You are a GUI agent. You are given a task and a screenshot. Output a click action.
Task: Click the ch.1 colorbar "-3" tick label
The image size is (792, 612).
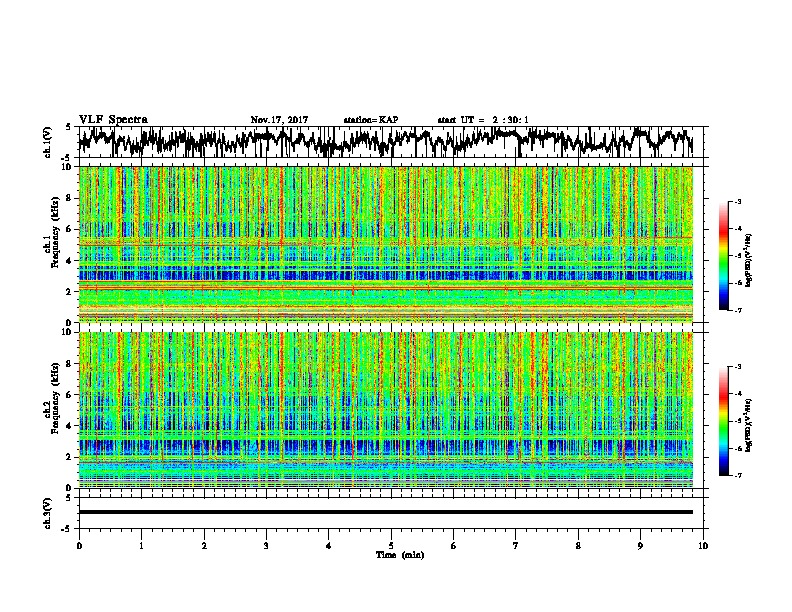tap(737, 201)
